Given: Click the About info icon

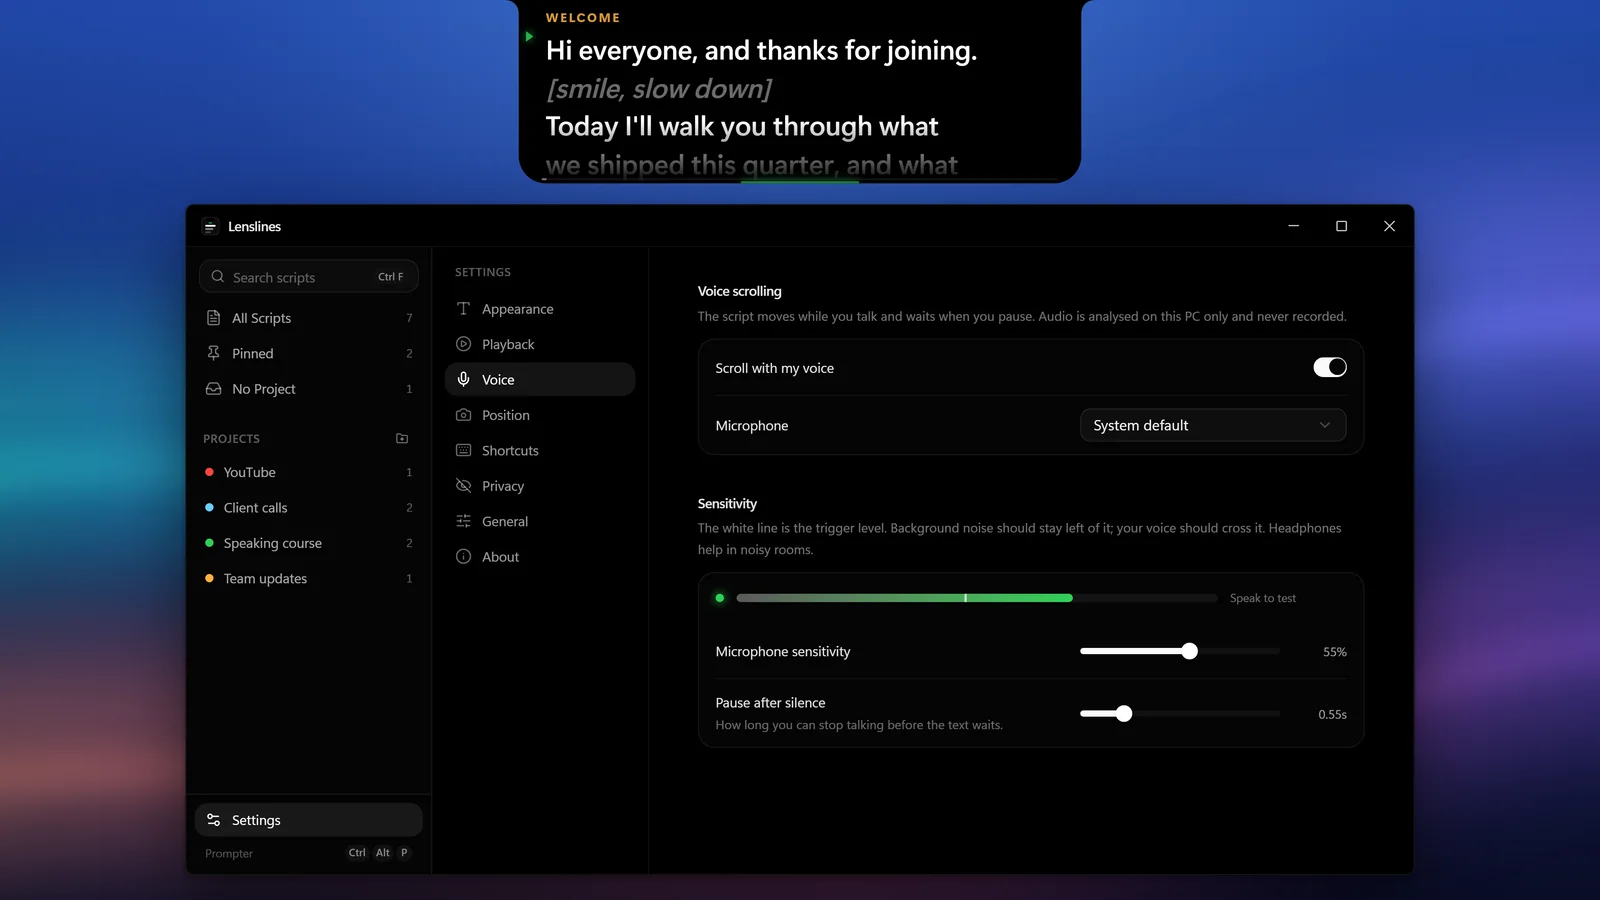Looking at the screenshot, I should coord(463,557).
